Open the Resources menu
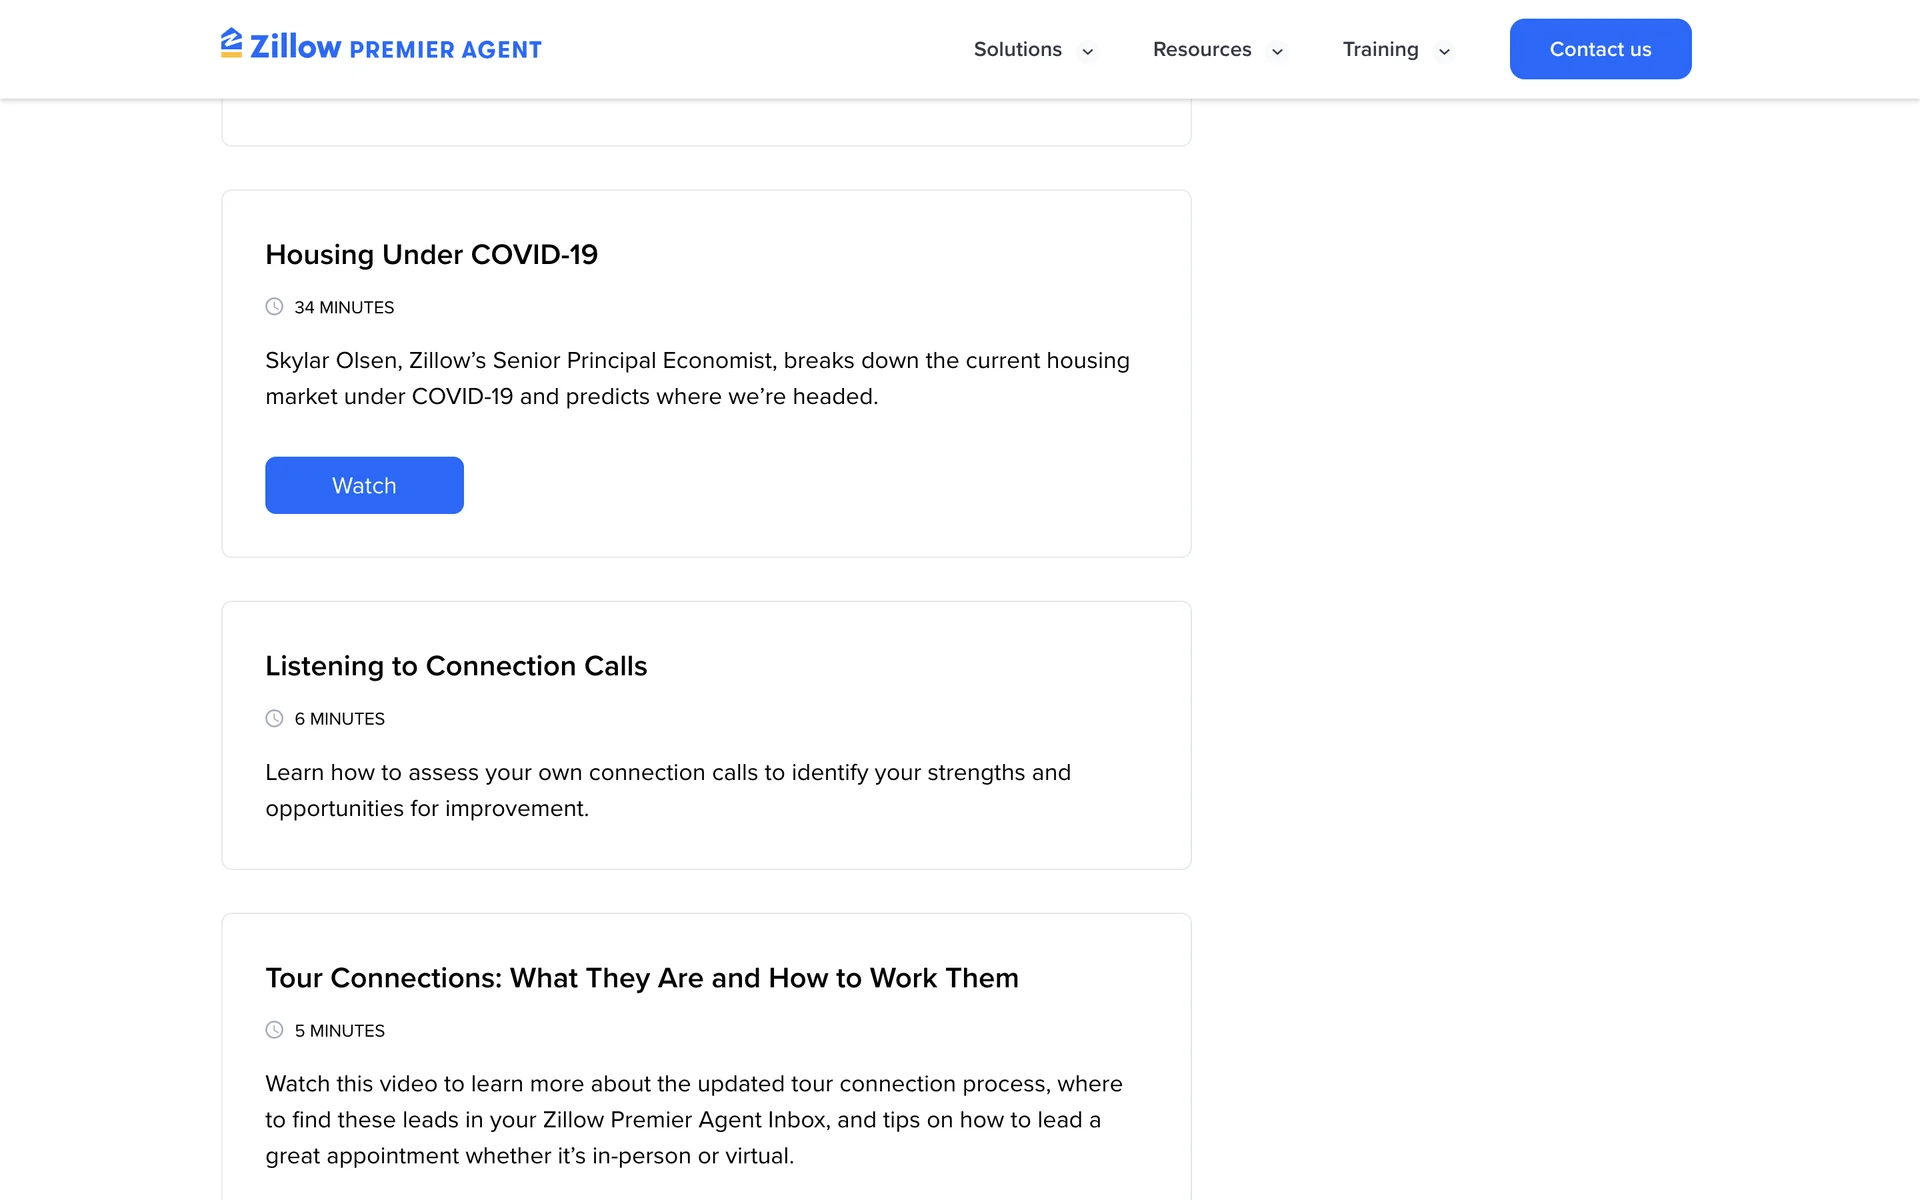Screen dimensions: 1920x1200 (1201, 49)
